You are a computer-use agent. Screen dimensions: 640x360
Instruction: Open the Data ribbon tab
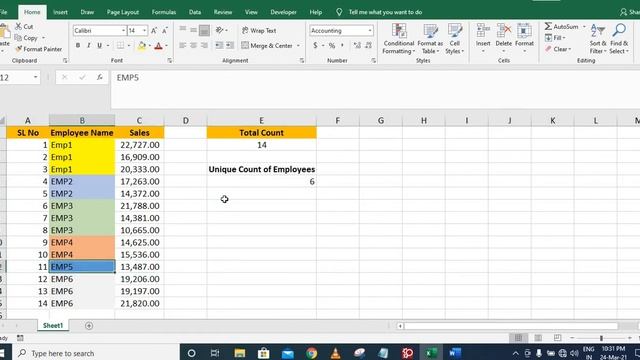(x=195, y=12)
